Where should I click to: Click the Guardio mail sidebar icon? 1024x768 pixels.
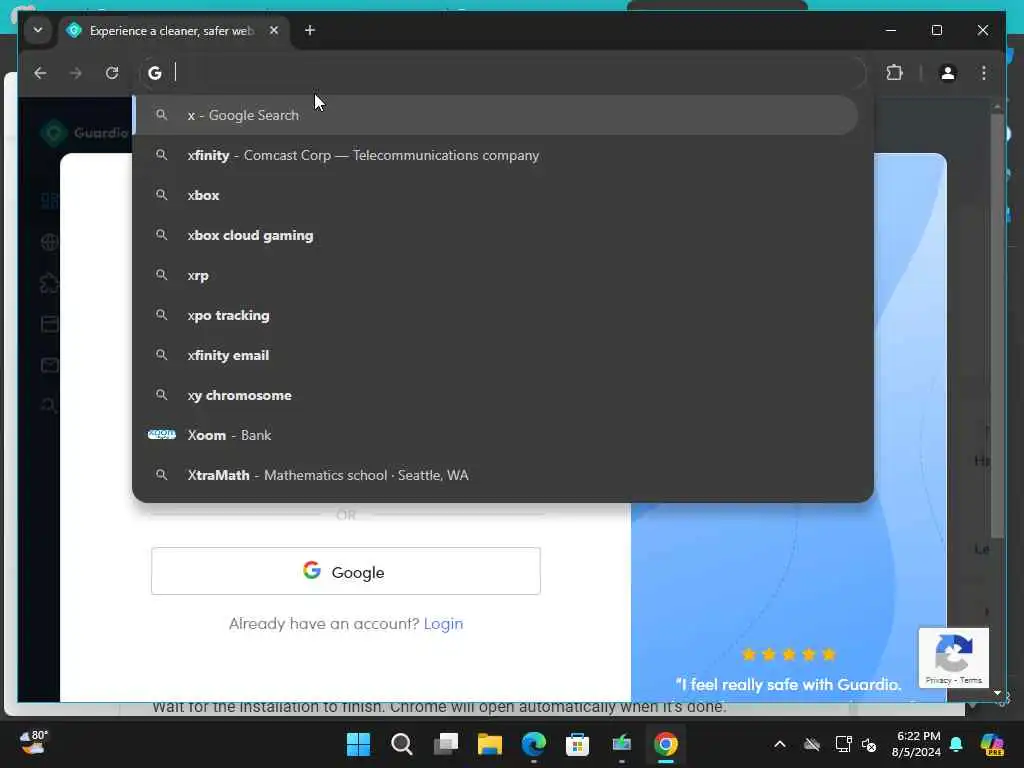point(50,365)
